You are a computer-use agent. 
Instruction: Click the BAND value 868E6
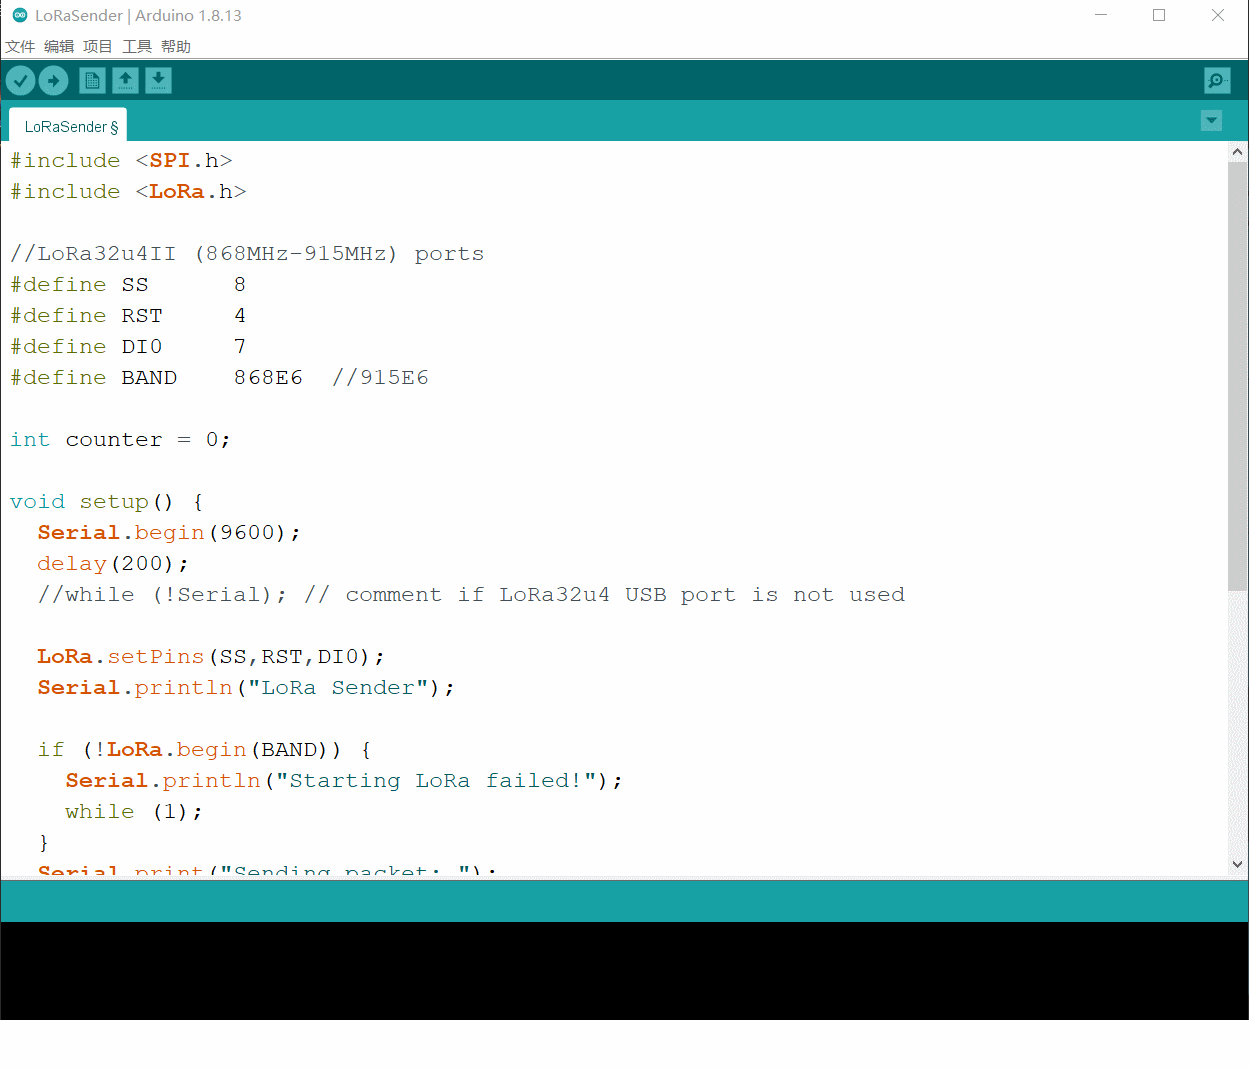click(x=268, y=377)
